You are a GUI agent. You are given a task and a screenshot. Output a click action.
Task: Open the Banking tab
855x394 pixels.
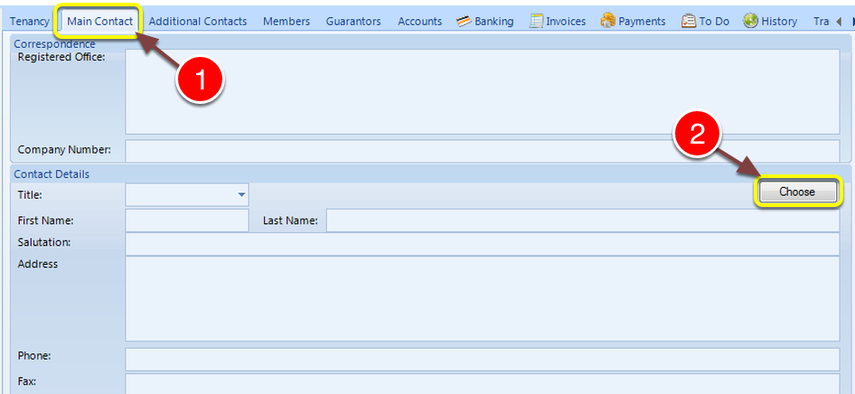pyautogui.click(x=485, y=21)
